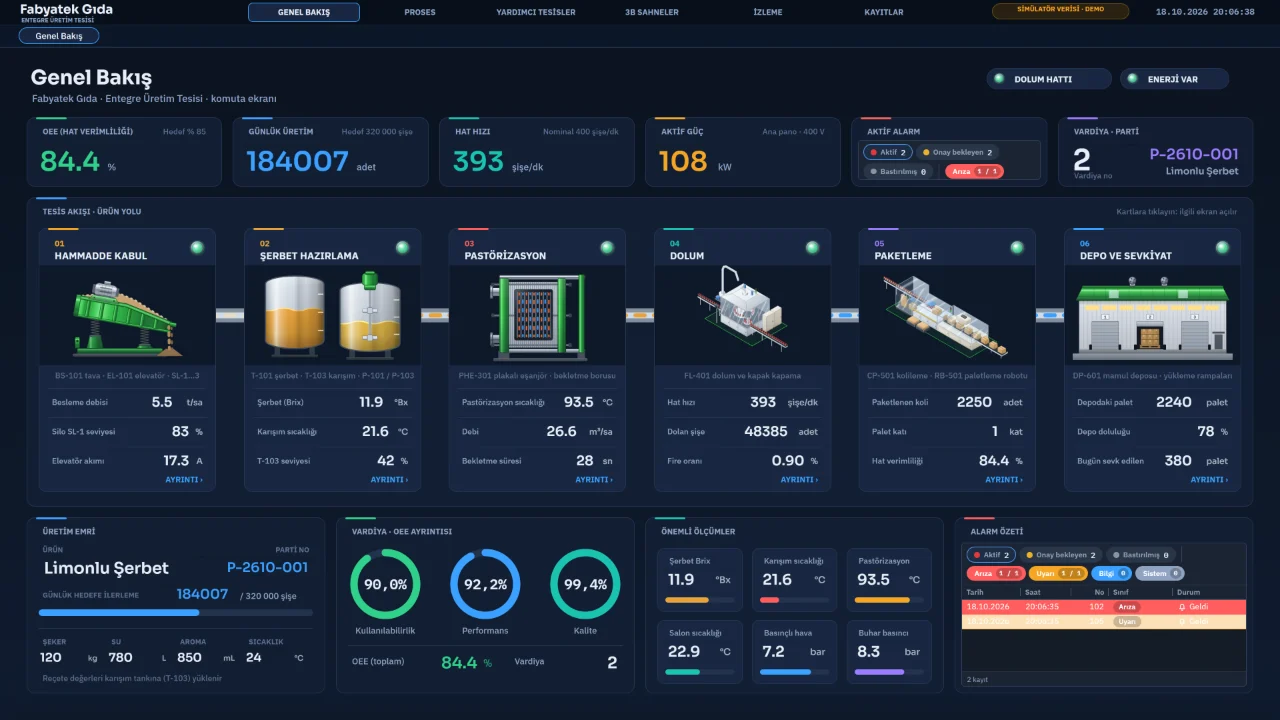The width and height of the screenshot is (1280, 720).
Task: Click the Genel Bakış breadcrumb button
Action: [59, 36]
